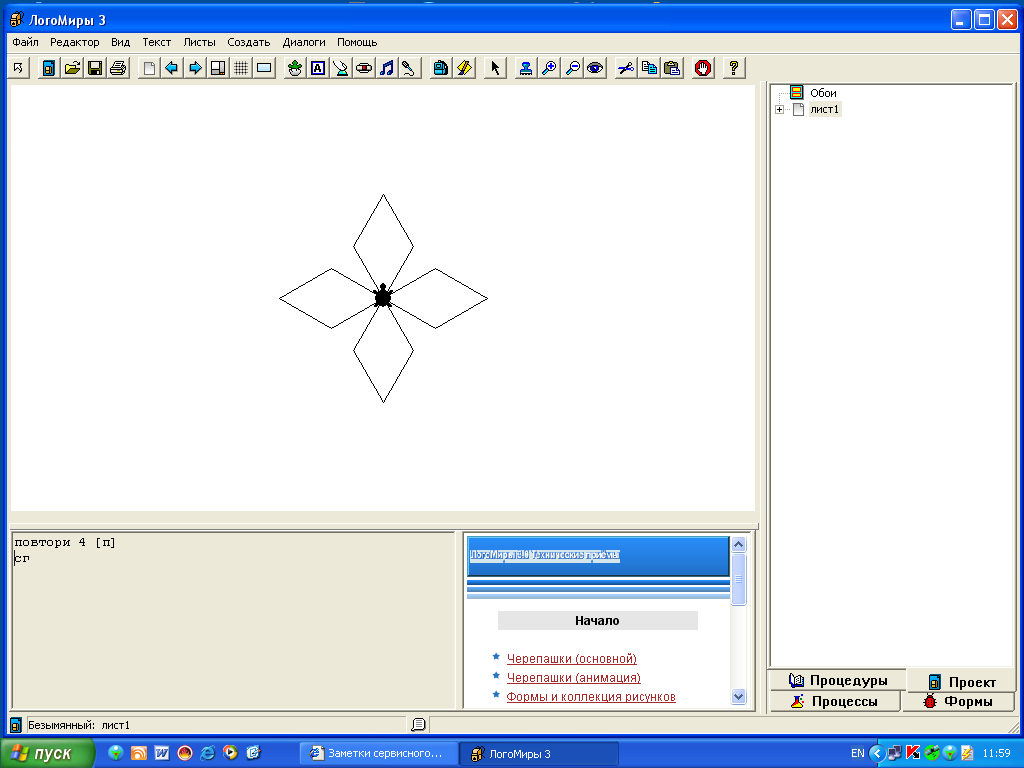Open the Диалоги menu

pyautogui.click(x=304, y=42)
